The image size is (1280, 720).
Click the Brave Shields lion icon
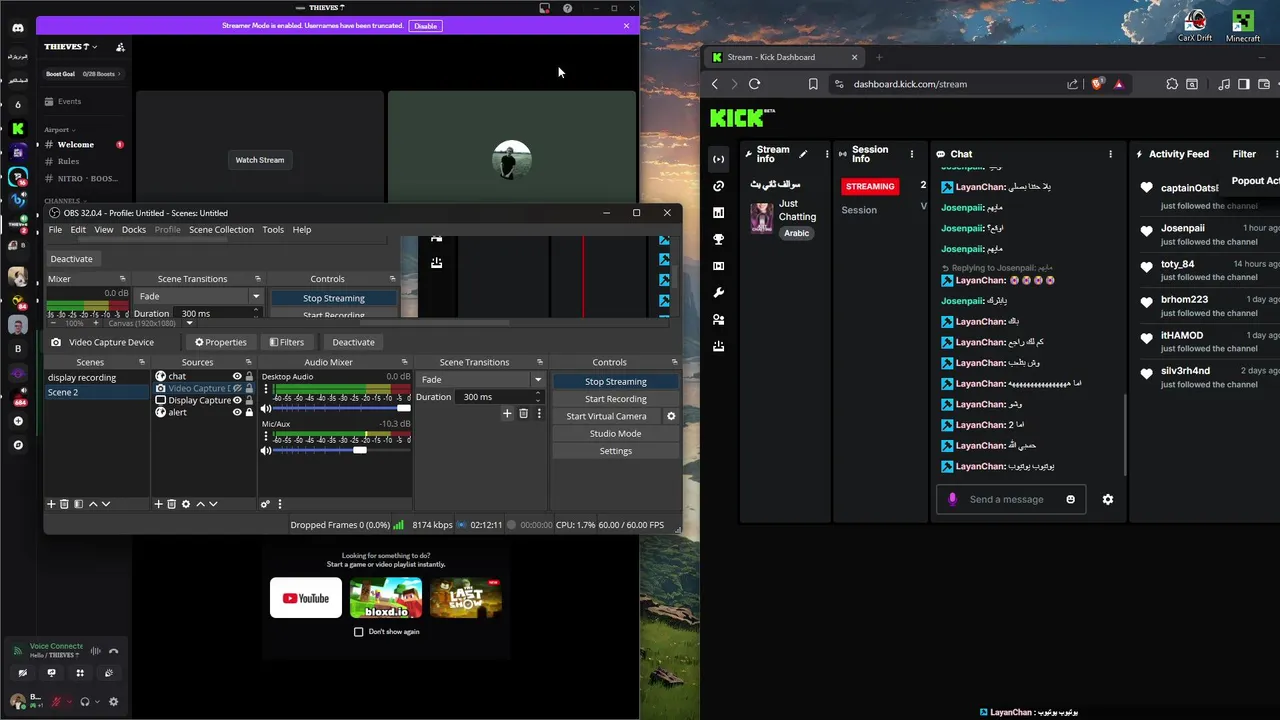pos(1097,84)
